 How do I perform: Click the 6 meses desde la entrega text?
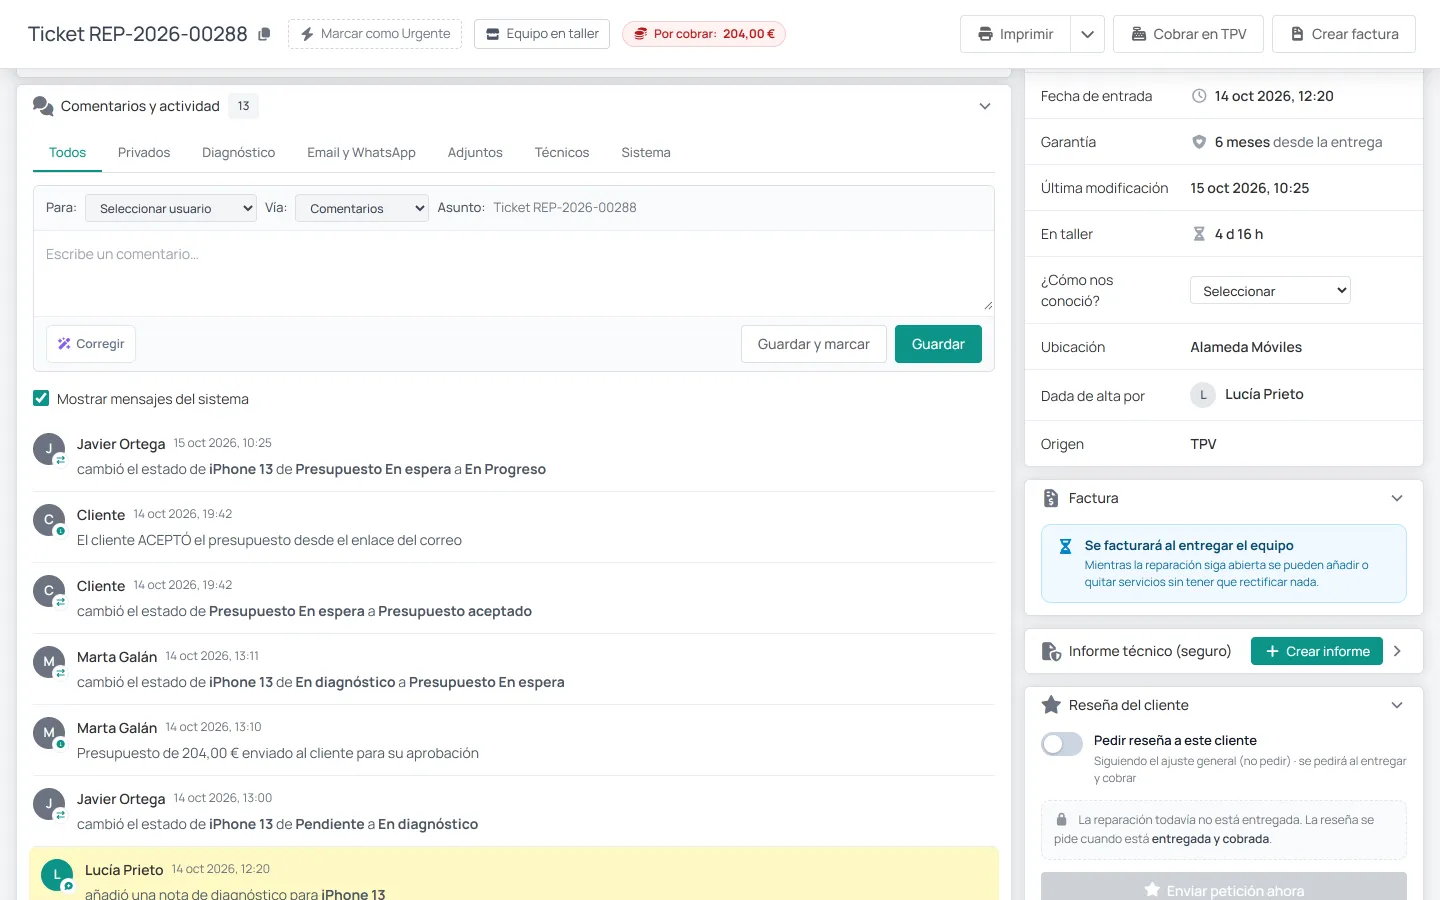(x=1298, y=142)
